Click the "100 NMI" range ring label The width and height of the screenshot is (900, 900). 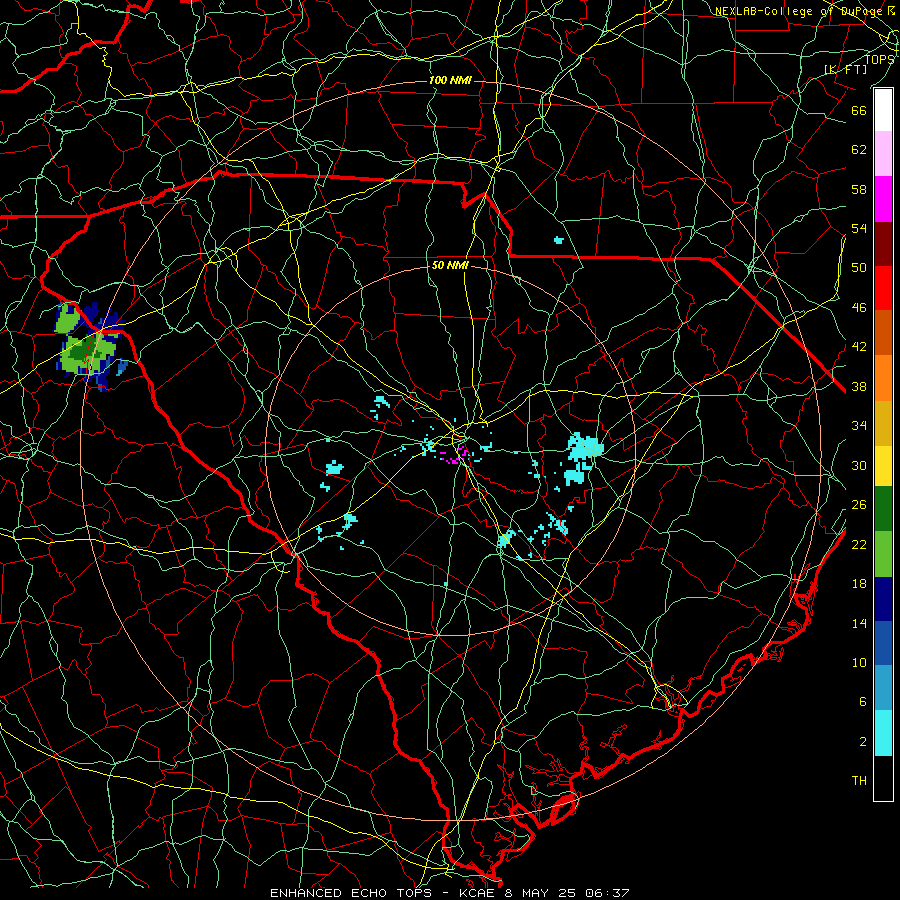450,80
